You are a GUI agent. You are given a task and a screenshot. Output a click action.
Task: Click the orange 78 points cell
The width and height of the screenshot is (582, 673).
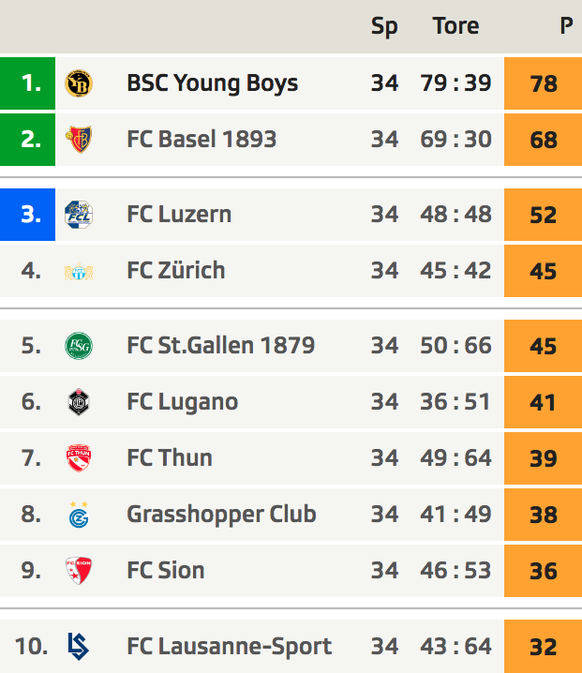(543, 83)
